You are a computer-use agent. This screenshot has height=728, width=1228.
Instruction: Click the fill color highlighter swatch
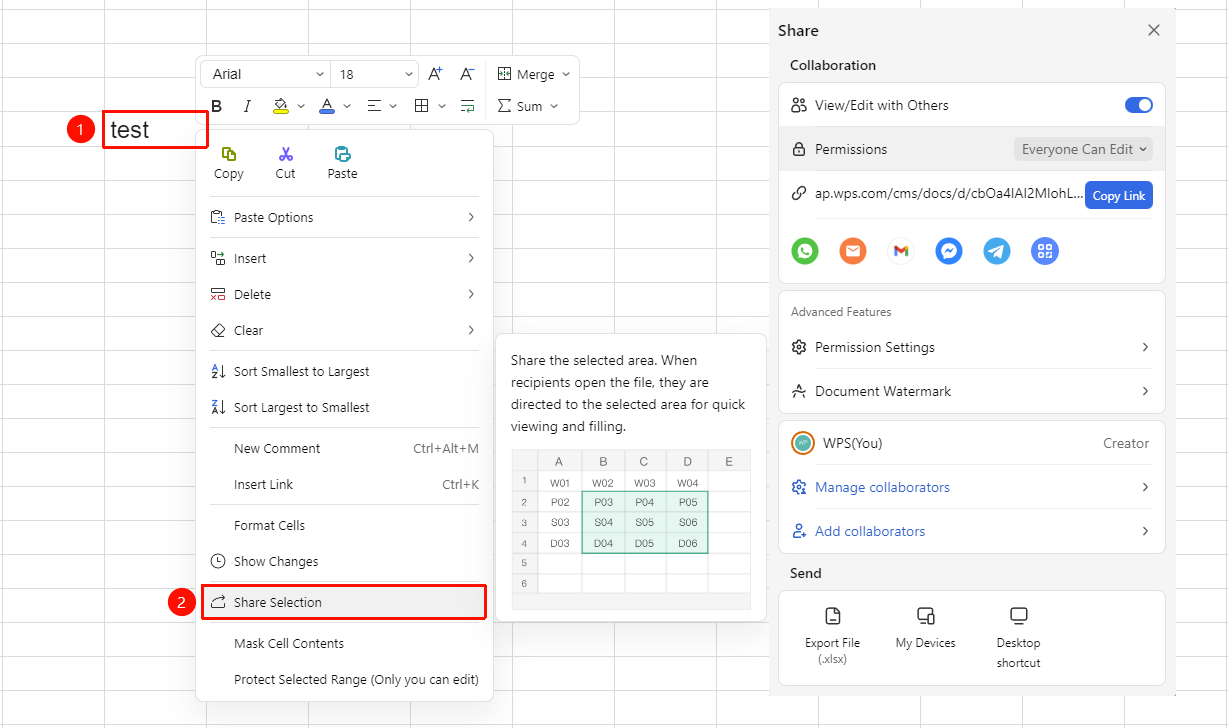pyautogui.click(x=280, y=105)
